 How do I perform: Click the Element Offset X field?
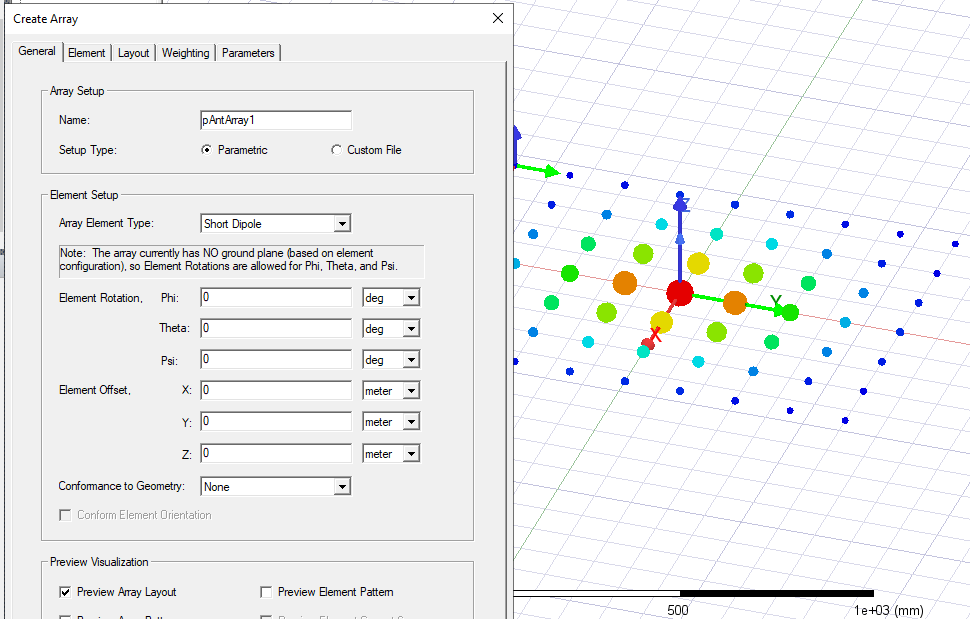click(276, 391)
